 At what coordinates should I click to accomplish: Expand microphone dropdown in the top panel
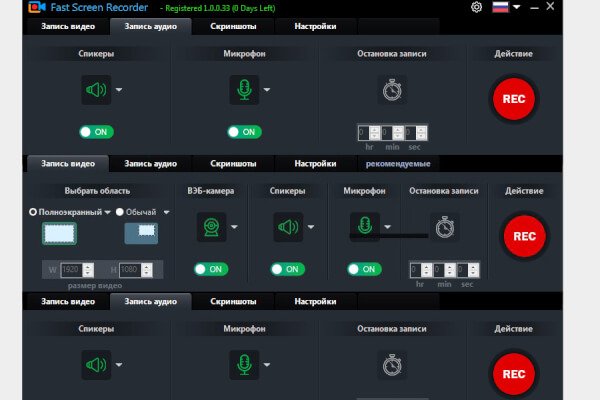(267, 90)
